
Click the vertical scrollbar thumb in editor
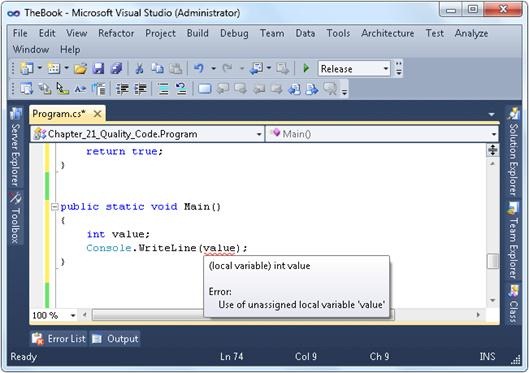[493, 261]
